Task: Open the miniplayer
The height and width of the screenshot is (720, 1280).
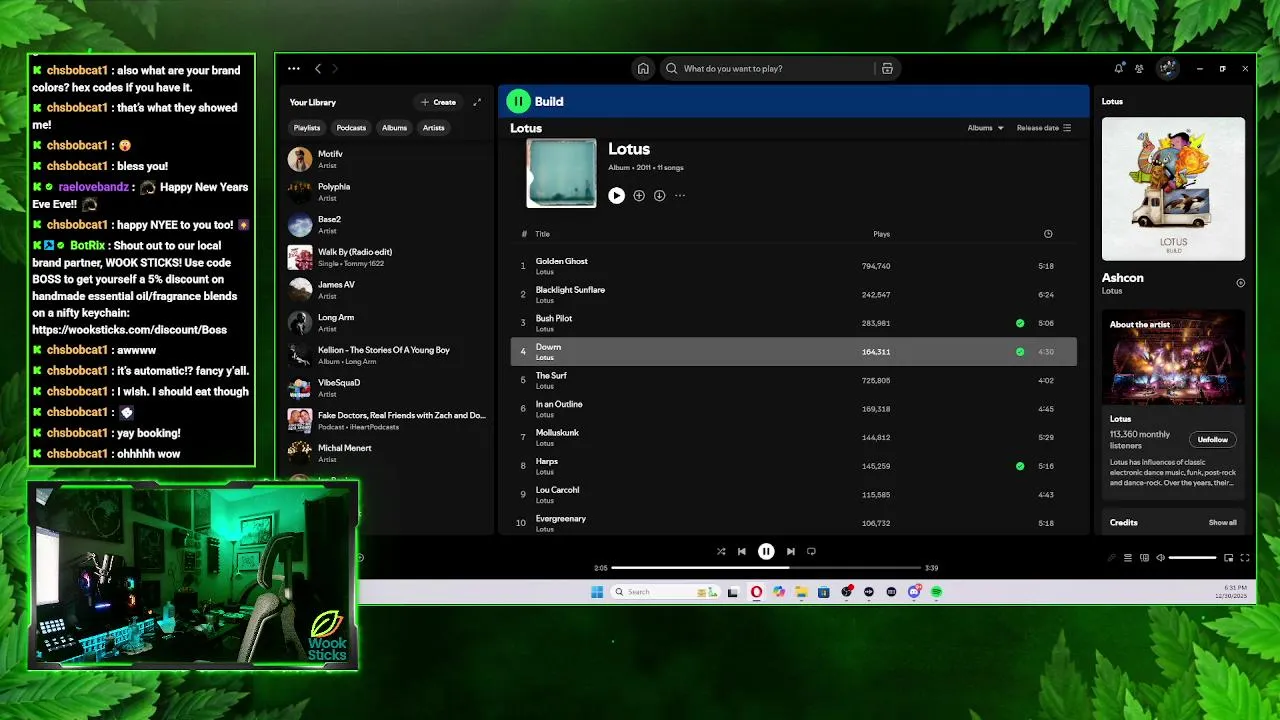Action: point(1229,558)
